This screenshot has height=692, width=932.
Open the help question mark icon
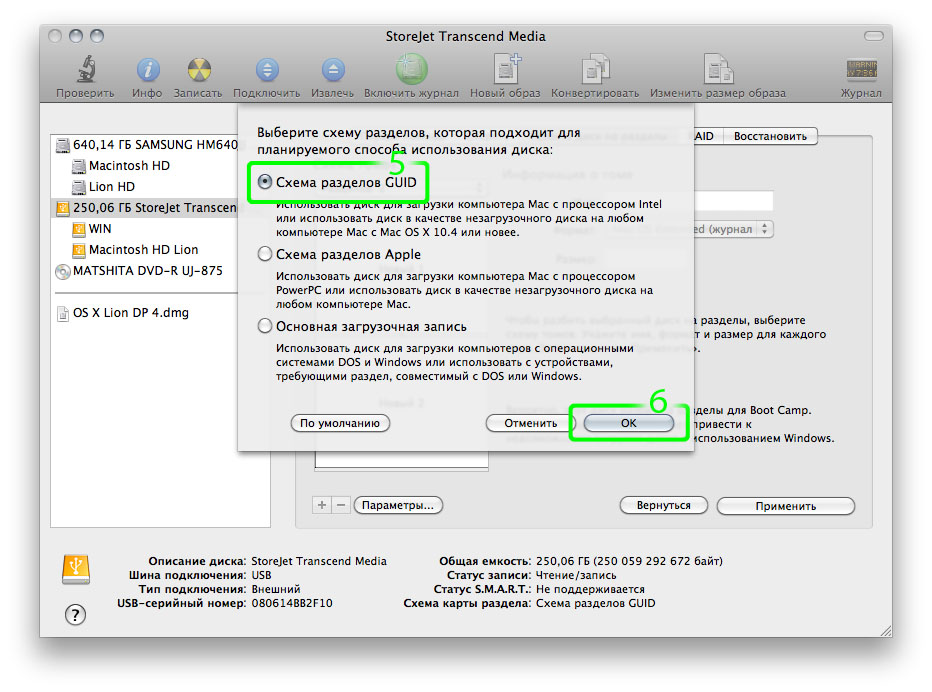pos(75,615)
